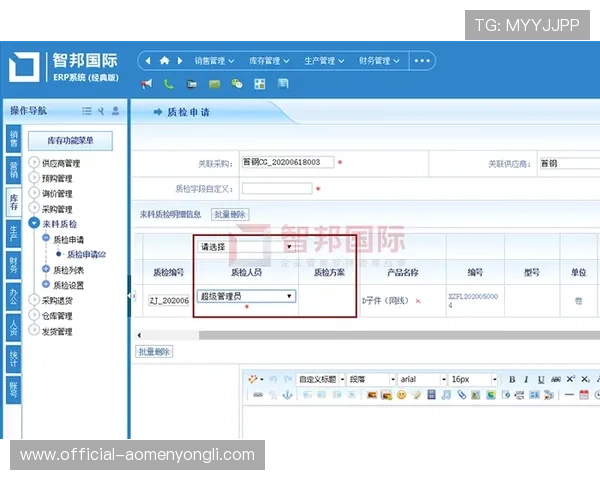Click the 关联采购 input field
The width and height of the screenshot is (600, 480).
click(x=288, y=162)
